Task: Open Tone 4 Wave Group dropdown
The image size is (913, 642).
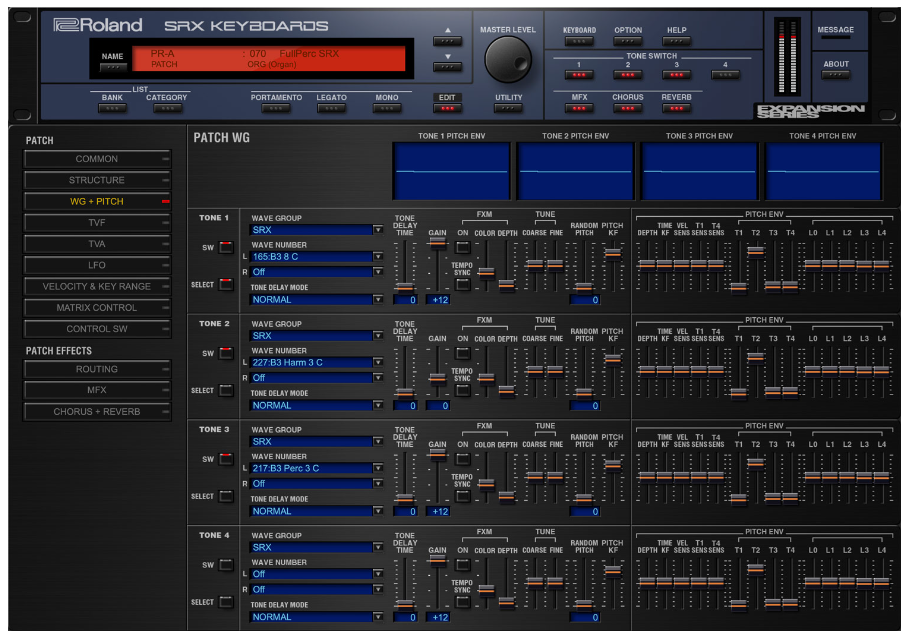Action: [317, 548]
